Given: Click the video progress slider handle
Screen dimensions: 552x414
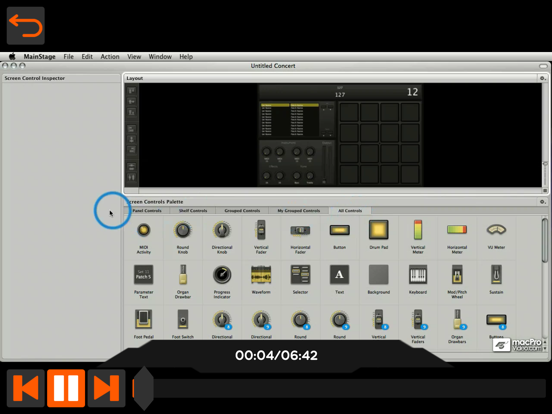Looking at the screenshot, I should tap(144, 388).
